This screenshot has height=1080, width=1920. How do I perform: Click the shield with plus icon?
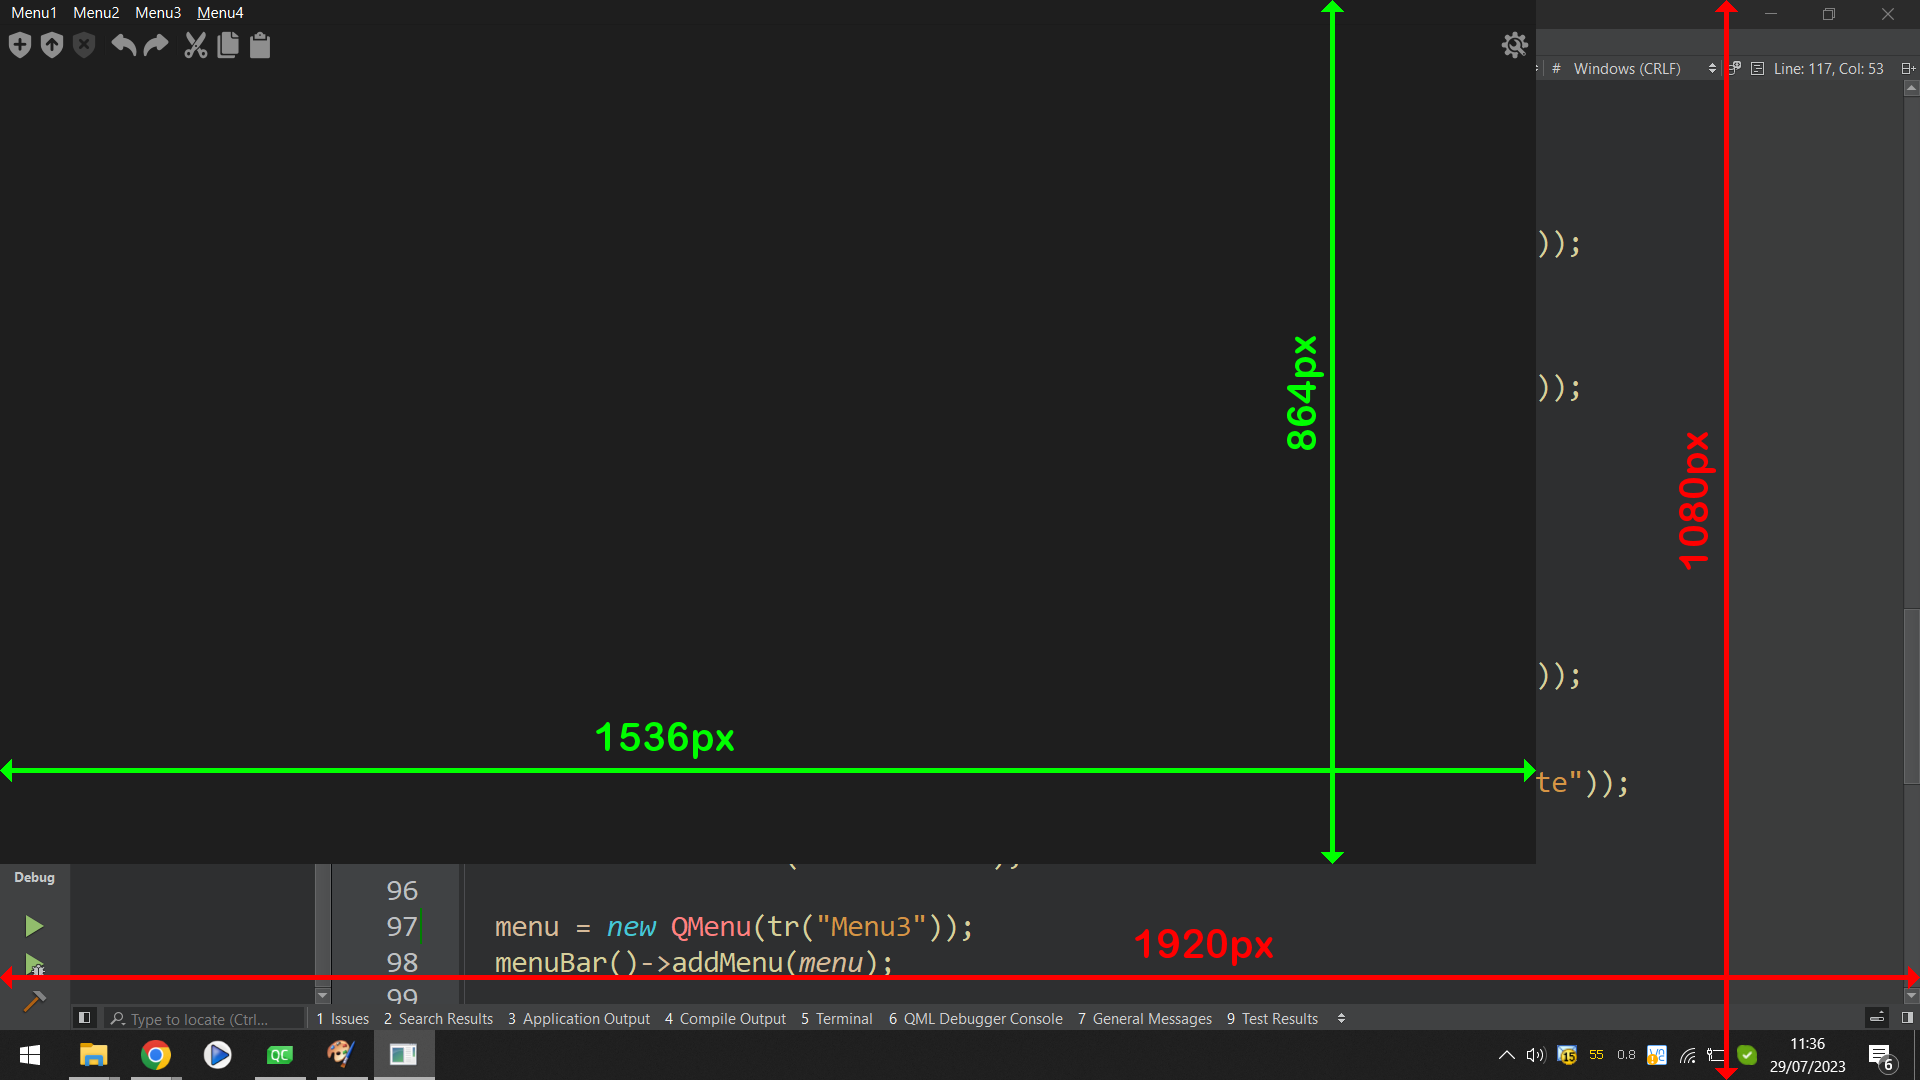(20, 45)
